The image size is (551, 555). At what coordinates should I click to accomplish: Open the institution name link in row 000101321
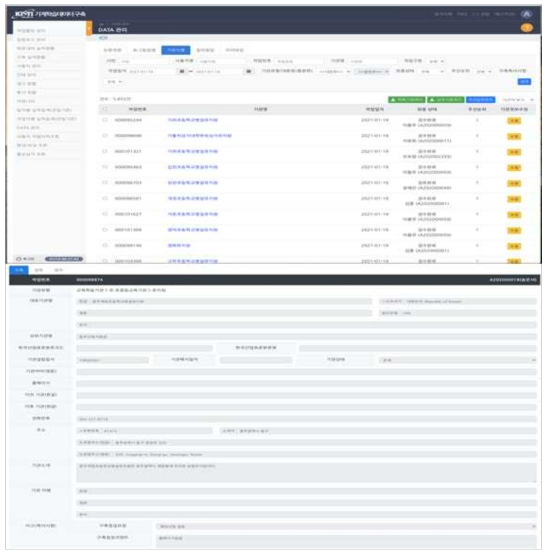(x=193, y=151)
